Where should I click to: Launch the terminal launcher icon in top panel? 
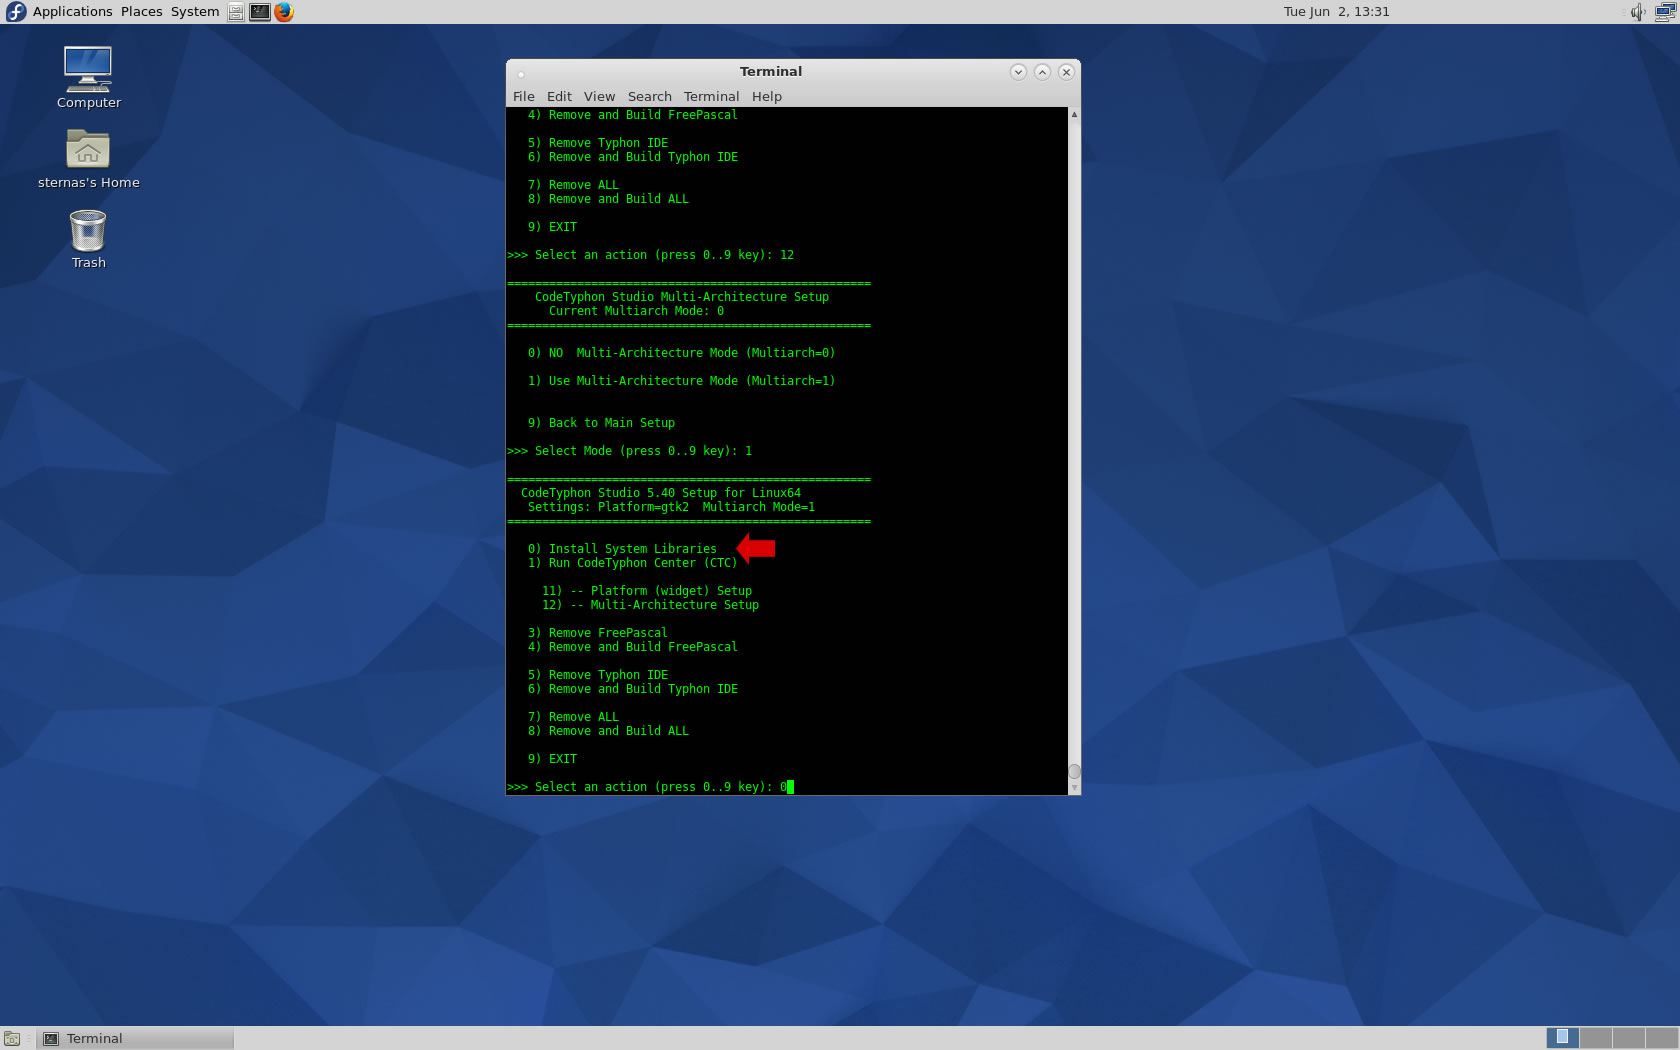260,12
